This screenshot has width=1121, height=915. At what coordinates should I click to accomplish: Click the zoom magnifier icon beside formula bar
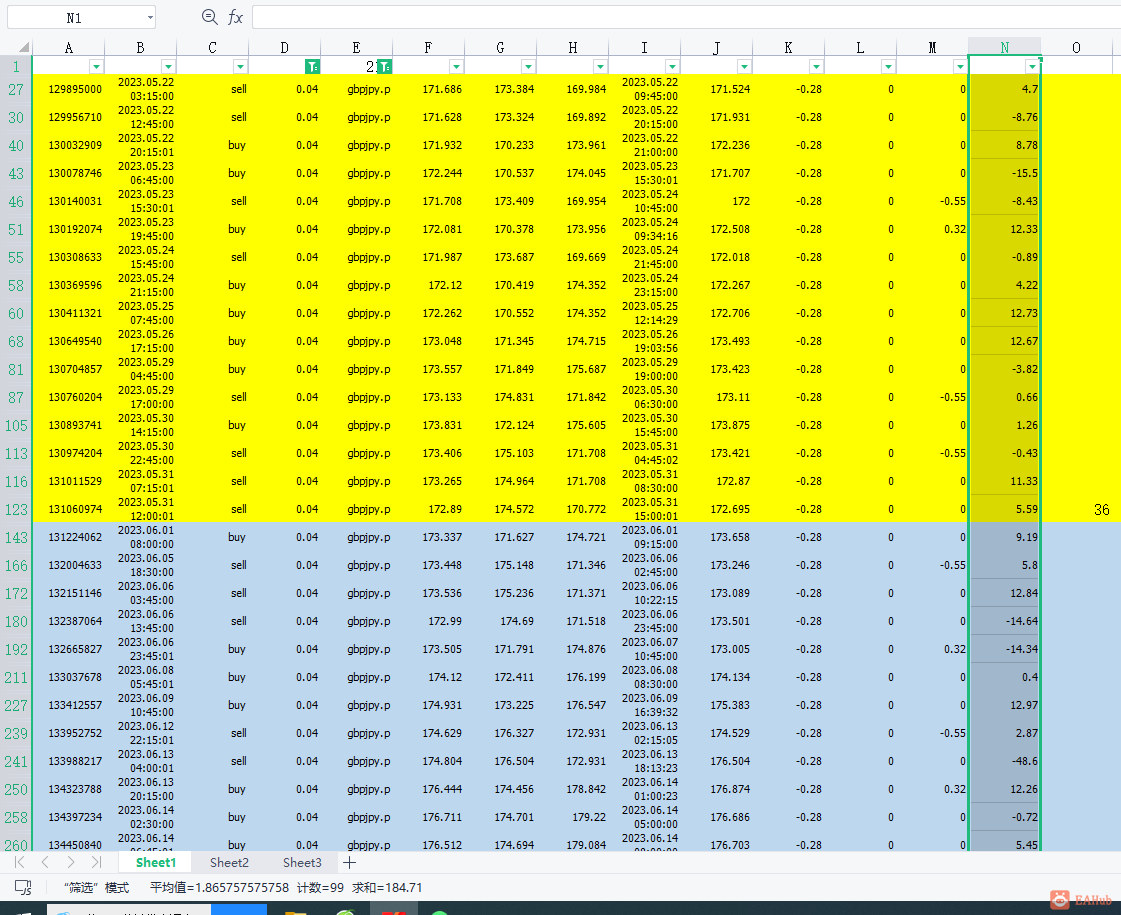209,17
